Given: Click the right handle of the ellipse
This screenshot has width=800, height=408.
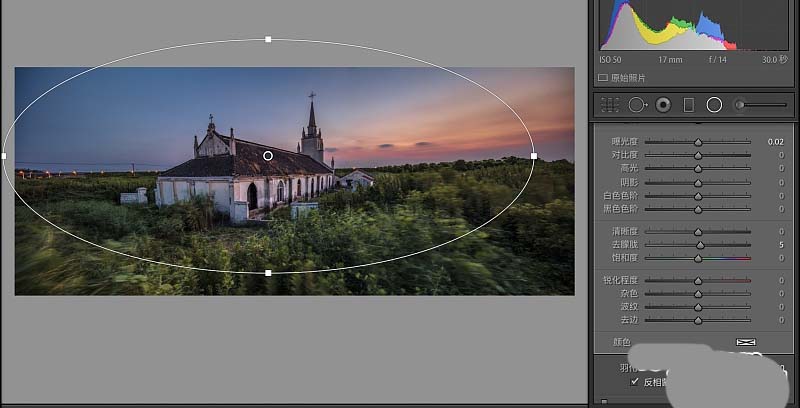Looking at the screenshot, I should [x=534, y=156].
